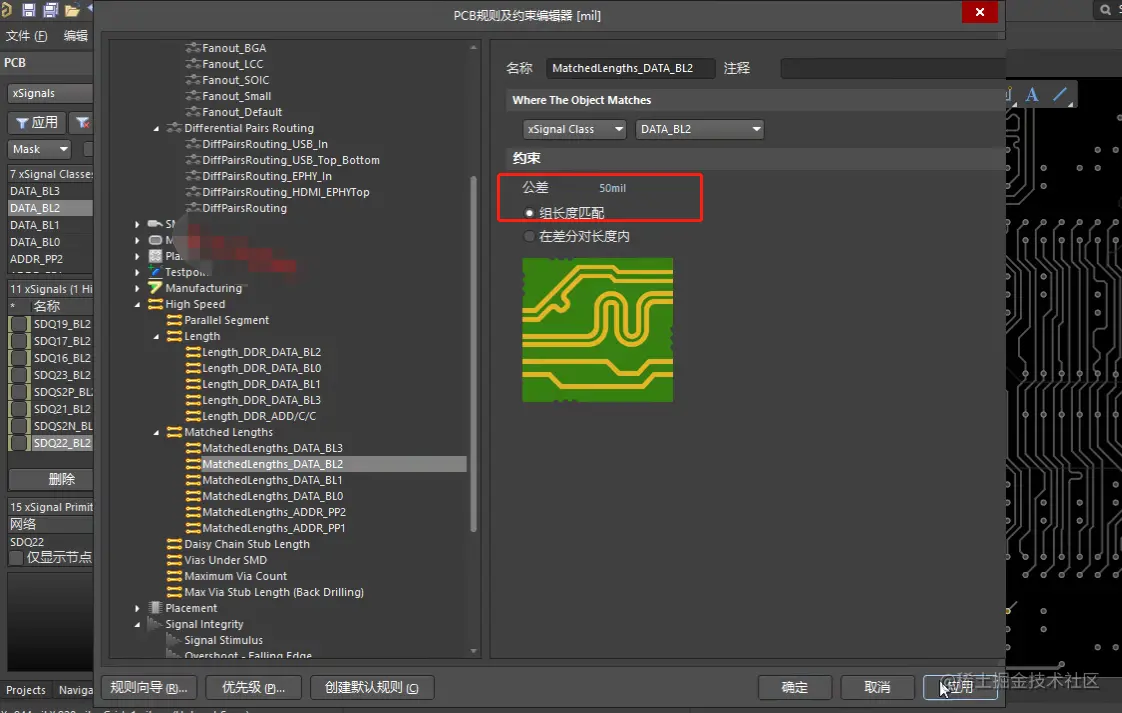1122x713 pixels.
Task: Click the 应用 filter button in PCB panel
Action: [36, 123]
